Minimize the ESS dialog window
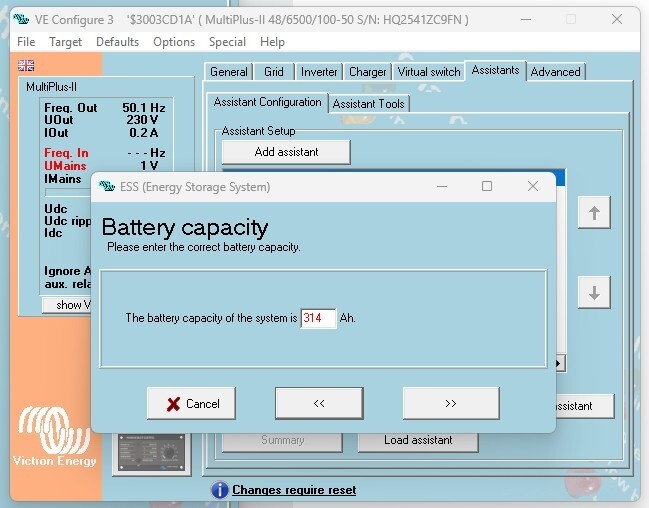The width and height of the screenshot is (649, 508). (442, 187)
